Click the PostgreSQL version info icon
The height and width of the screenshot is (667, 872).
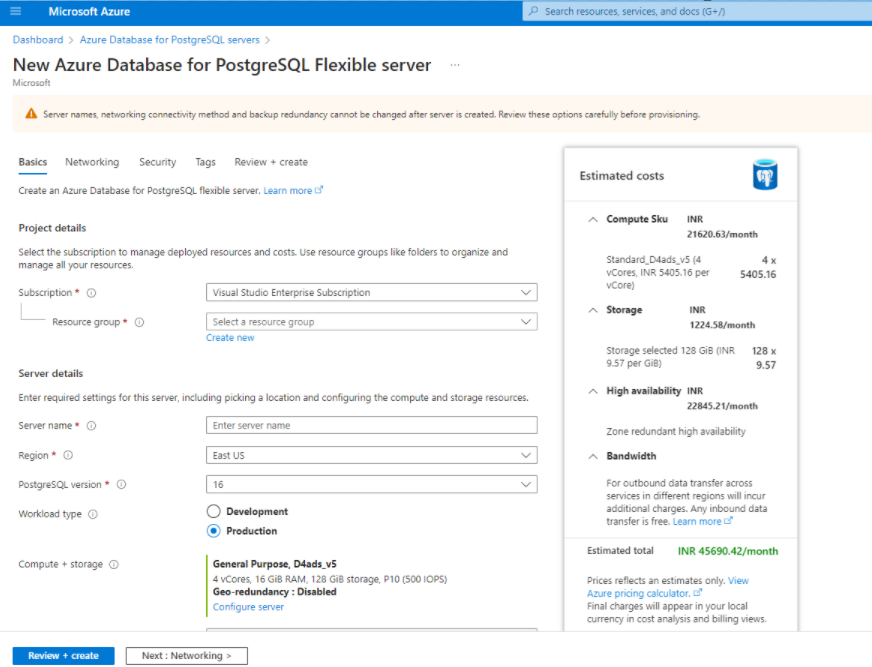click(121, 485)
